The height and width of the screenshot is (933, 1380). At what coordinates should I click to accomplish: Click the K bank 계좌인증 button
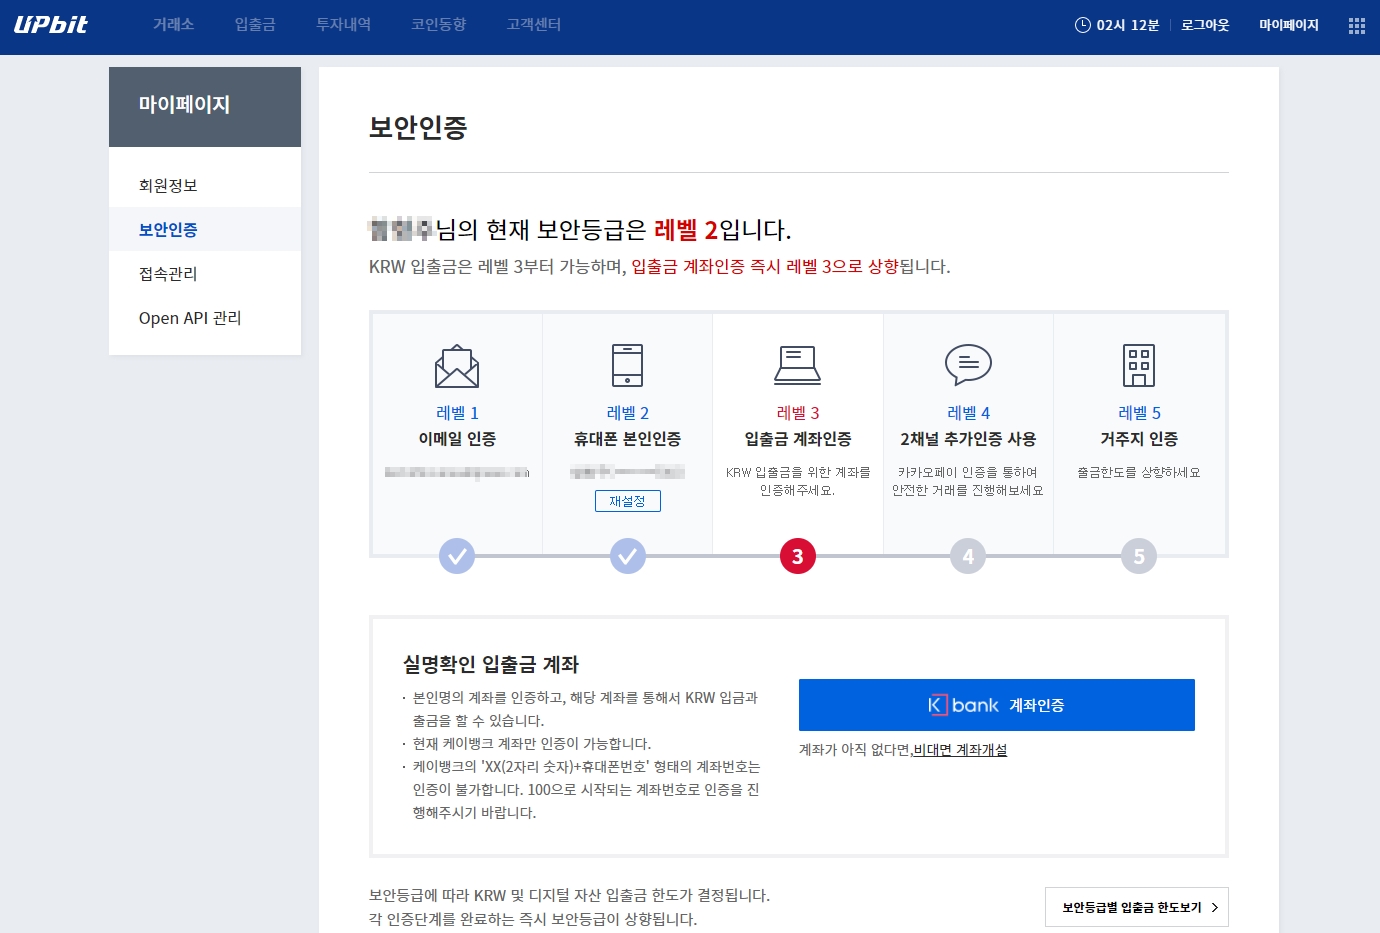tap(997, 705)
